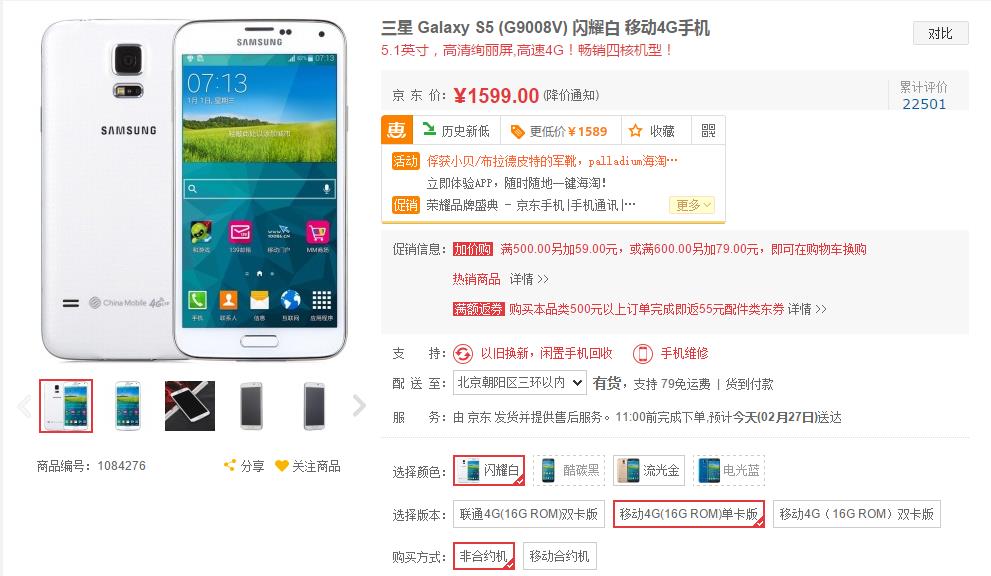The width and height of the screenshot is (991, 576).
Task: Open the 22501 cumulative reviews link
Action: [924, 104]
